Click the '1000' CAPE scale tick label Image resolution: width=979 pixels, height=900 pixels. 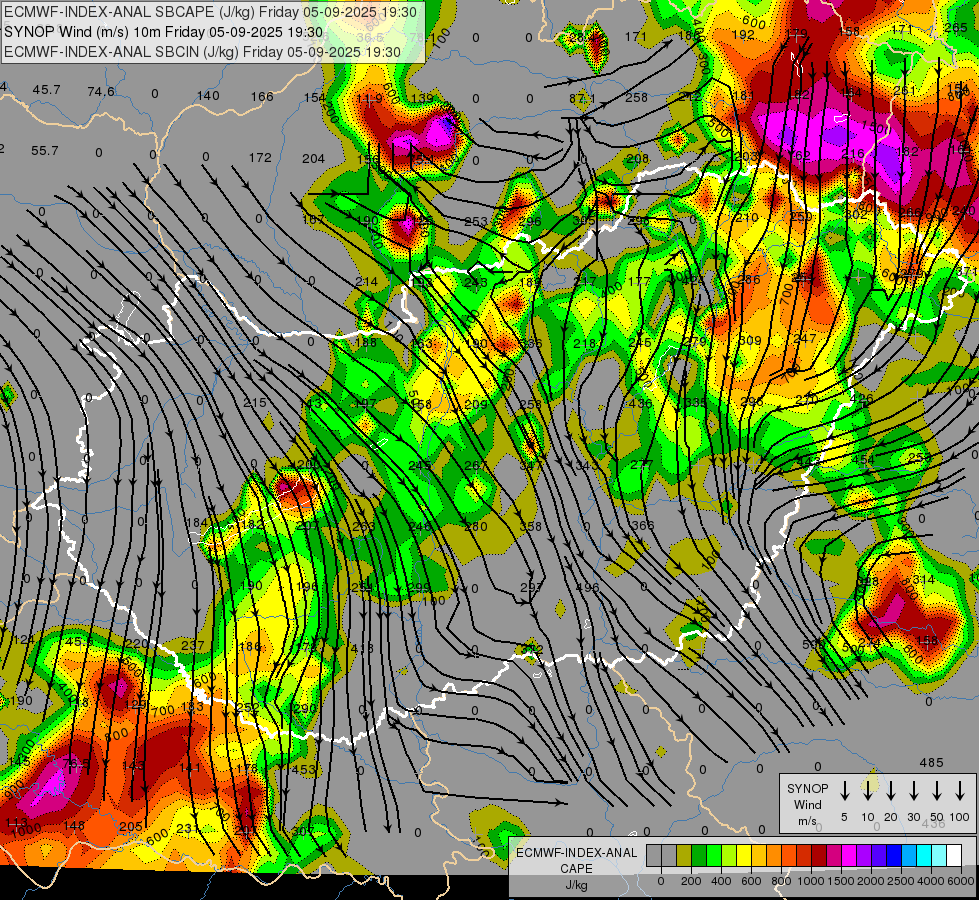click(810, 881)
